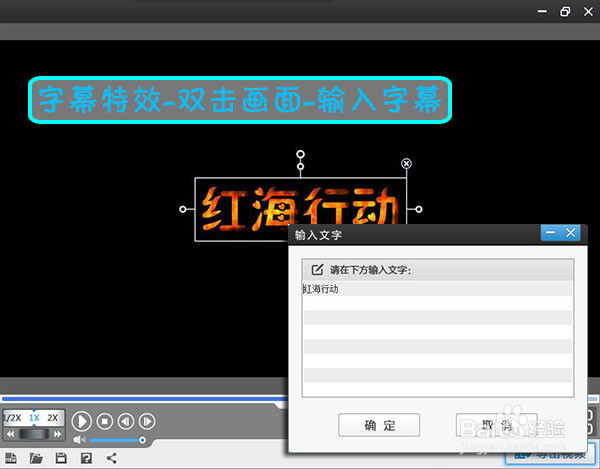Click into the text field containing 红海行动
This screenshot has width=600, height=469.
point(438,339)
